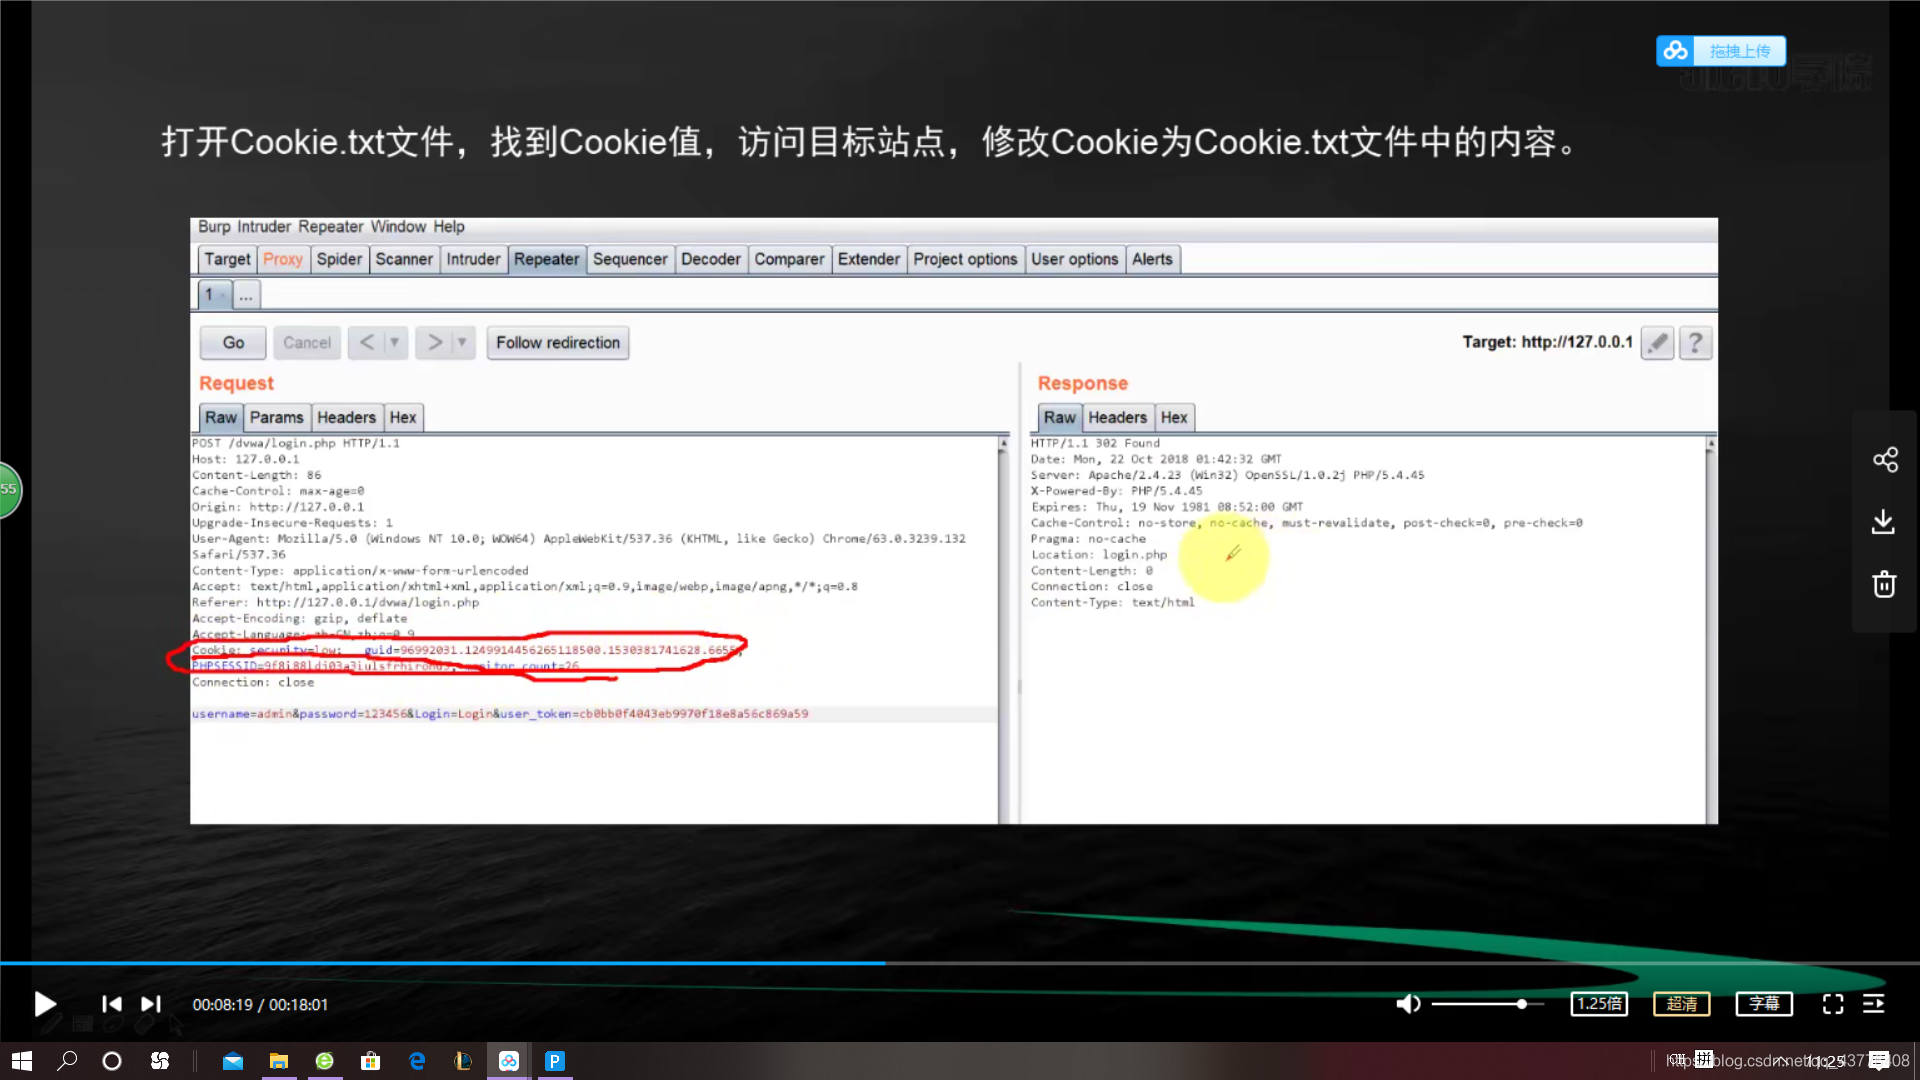Switch to the Proxy tab
The image size is (1920, 1080).
(x=283, y=259)
